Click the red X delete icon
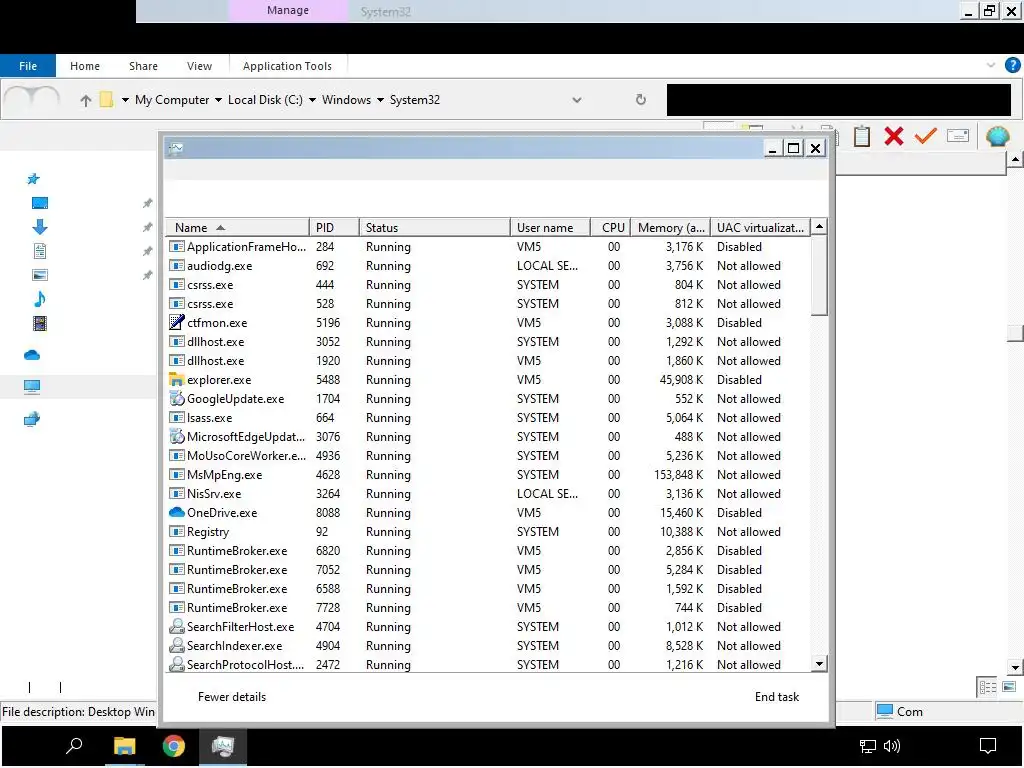Image resolution: width=1024 pixels, height=768 pixels. point(893,136)
